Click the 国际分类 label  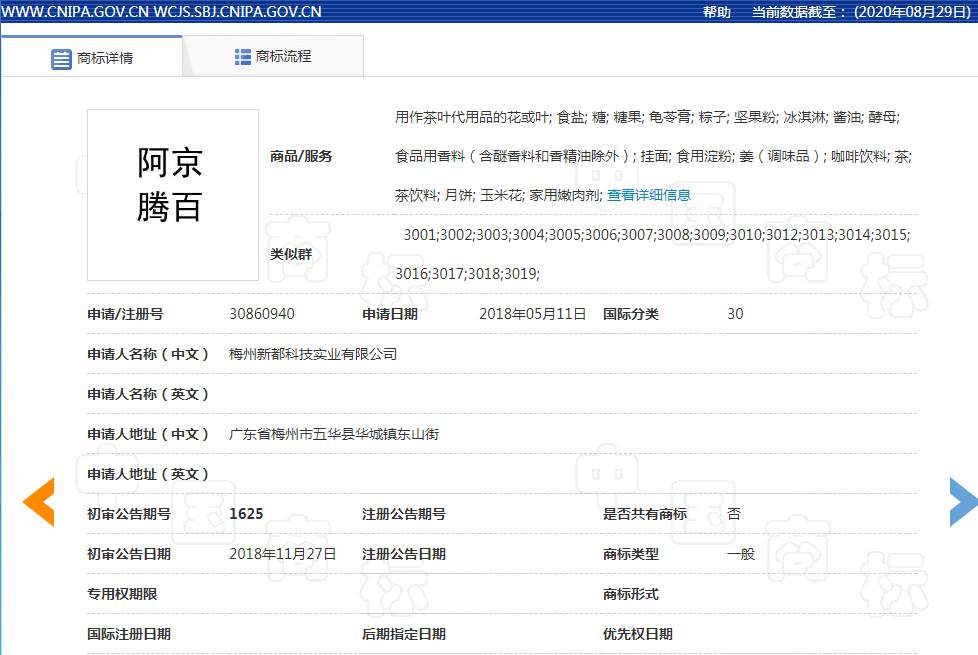(x=631, y=314)
